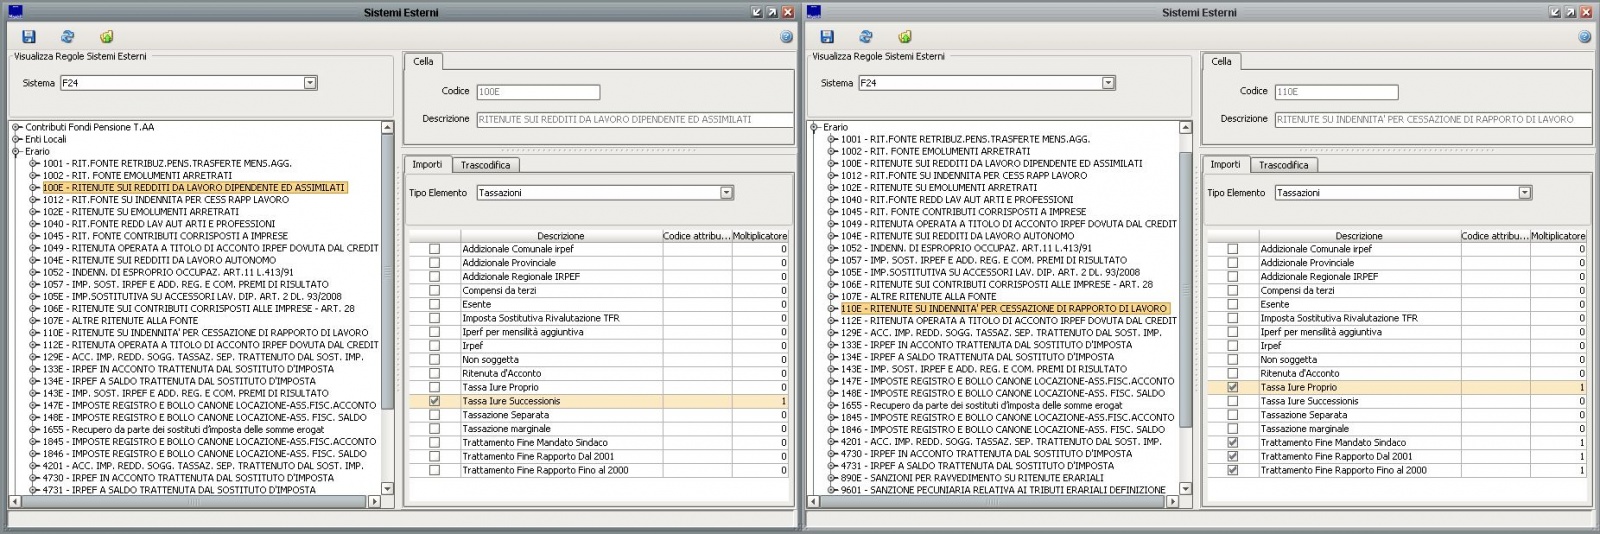The width and height of the screenshot is (1600, 534).
Task: Click the save icon in the left window
Action: point(28,36)
